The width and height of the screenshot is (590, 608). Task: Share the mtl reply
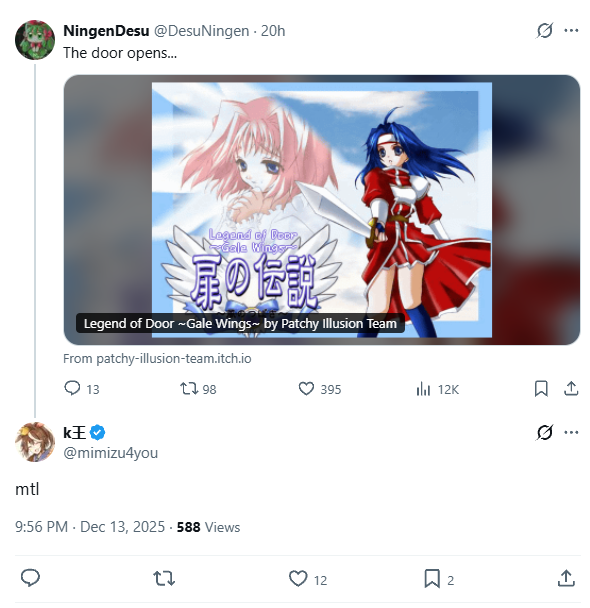566,578
